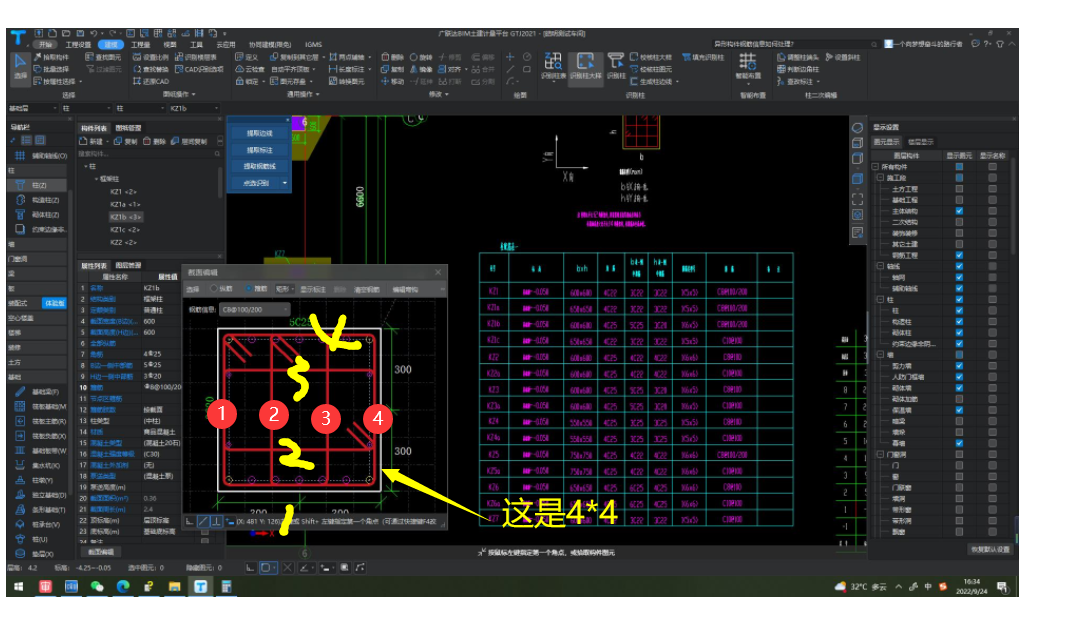The image size is (1065, 630).
Task: Click 清空钢筋 in section editor toolbar
Action: (367, 290)
